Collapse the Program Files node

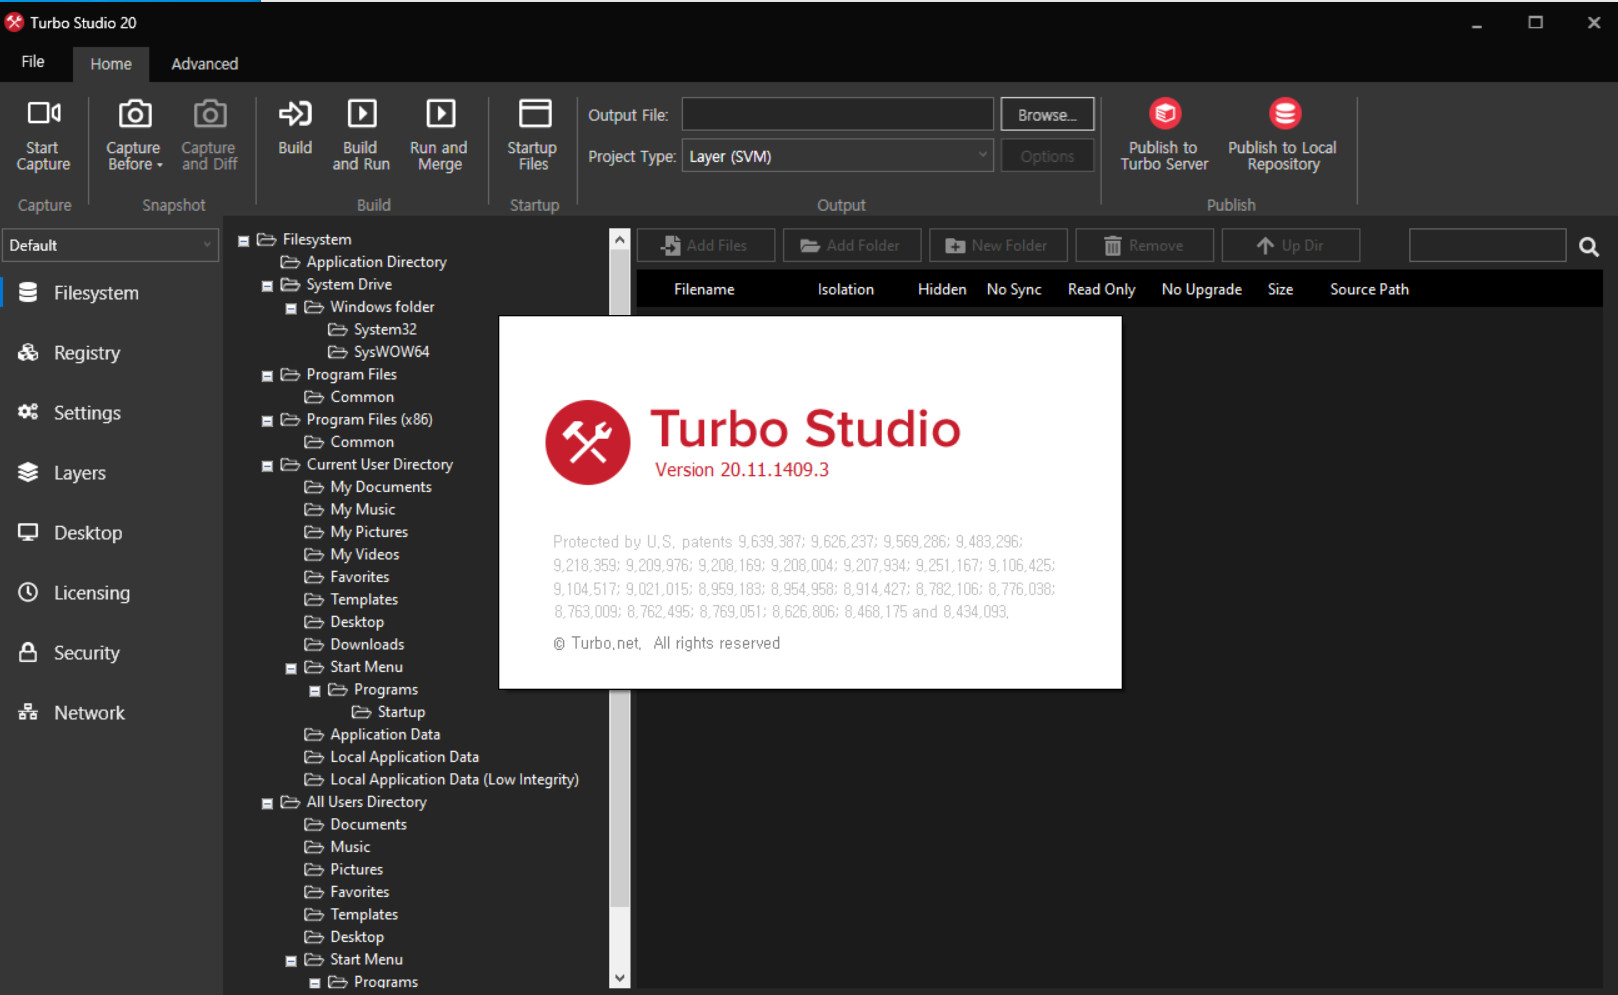267,376
